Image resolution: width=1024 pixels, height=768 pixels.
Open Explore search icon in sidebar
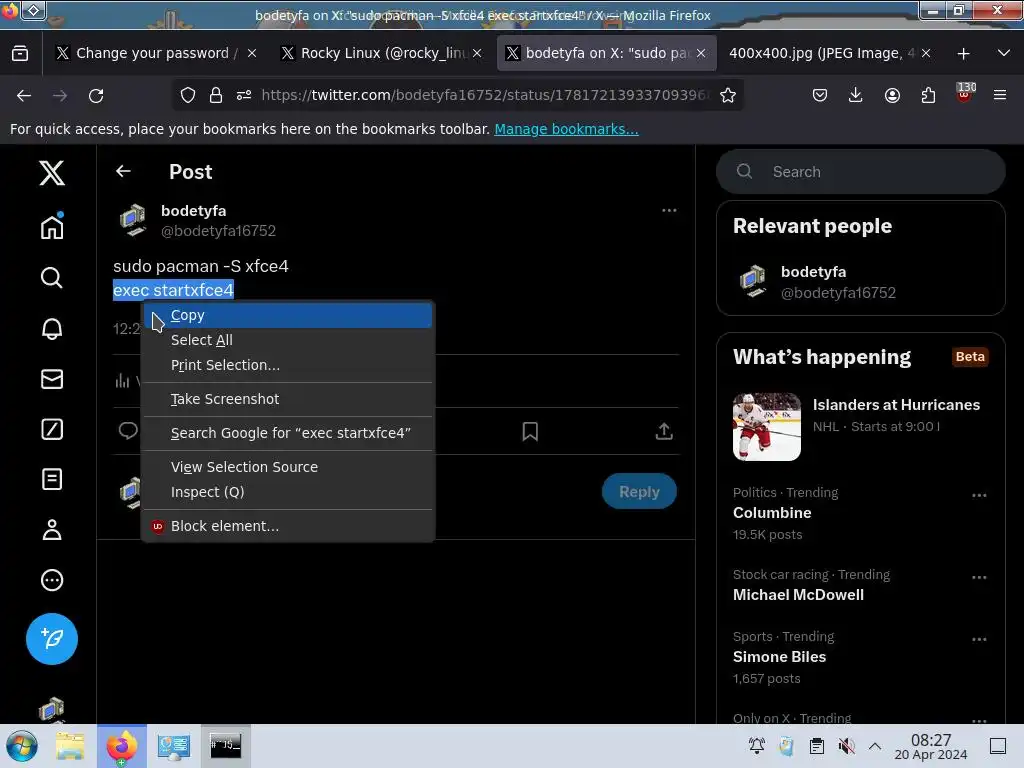(x=52, y=278)
